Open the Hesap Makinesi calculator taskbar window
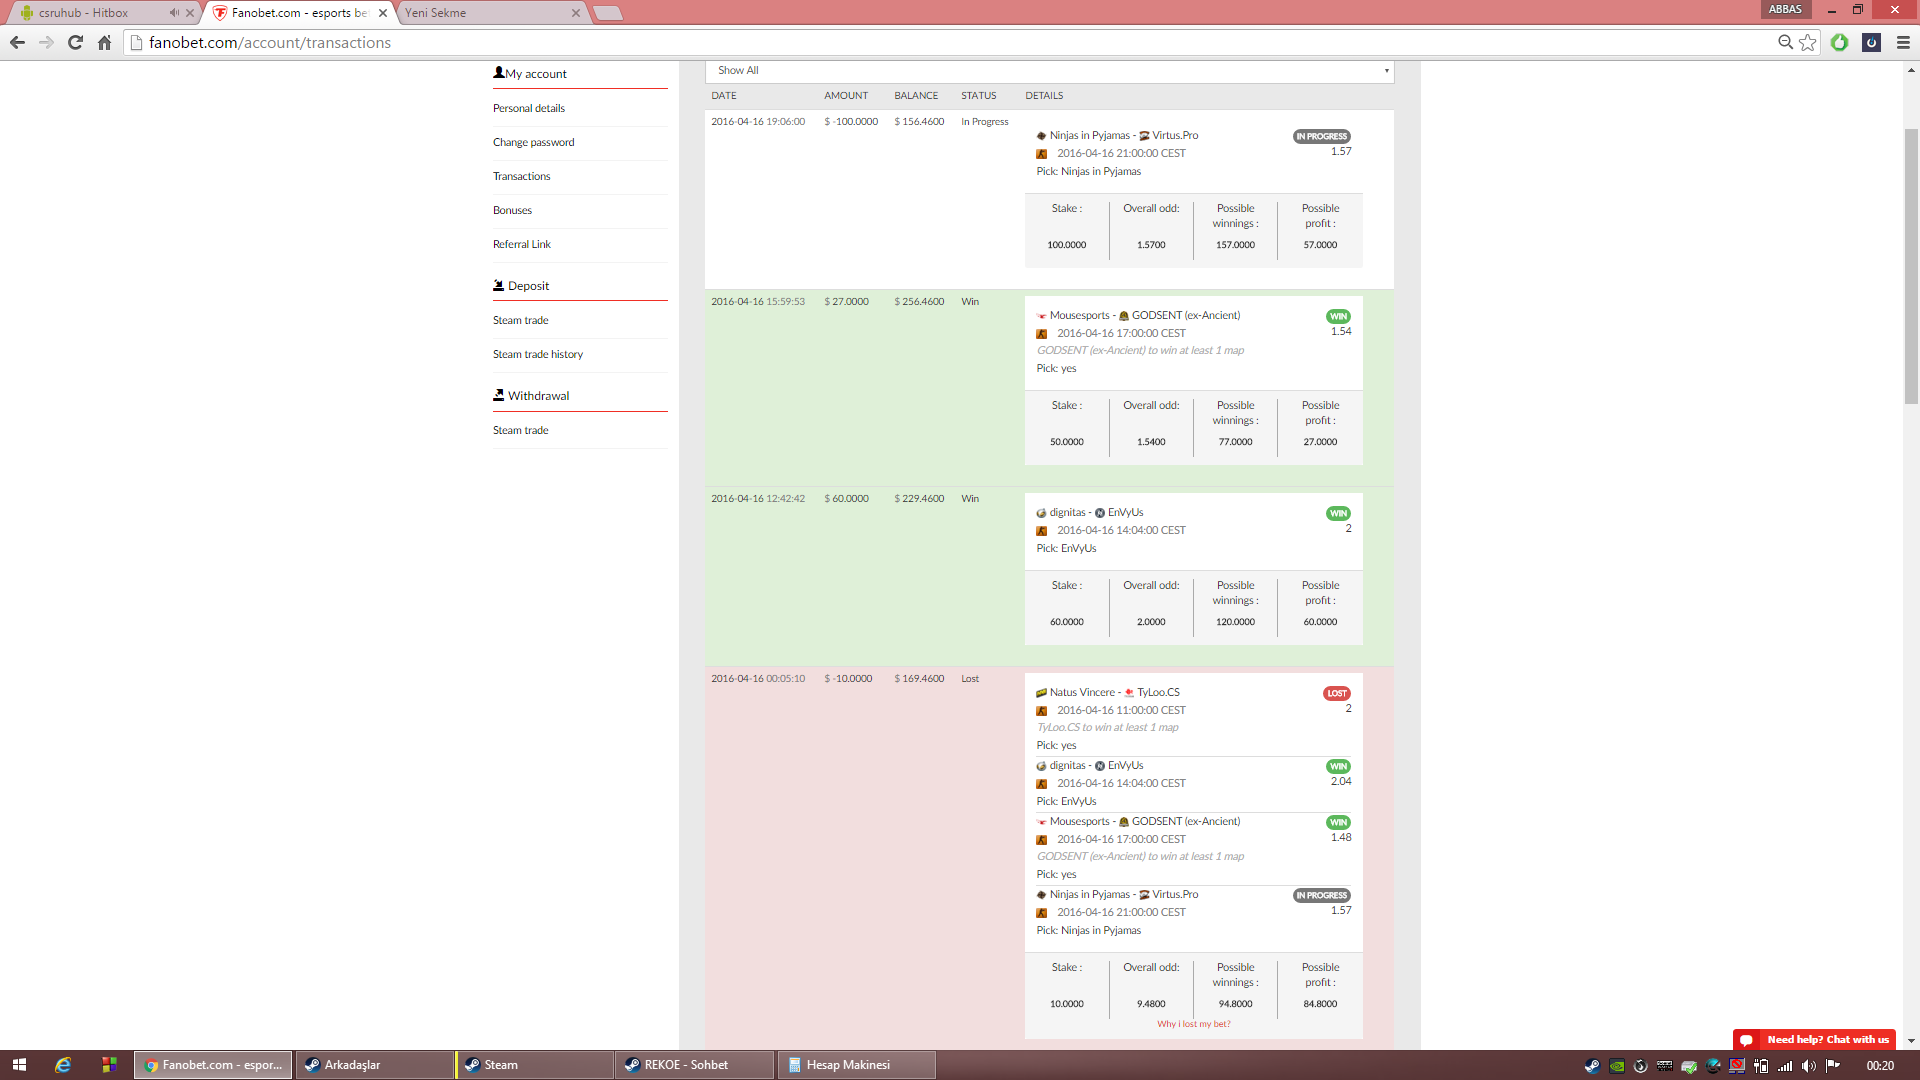The image size is (1920, 1080). click(x=857, y=1065)
